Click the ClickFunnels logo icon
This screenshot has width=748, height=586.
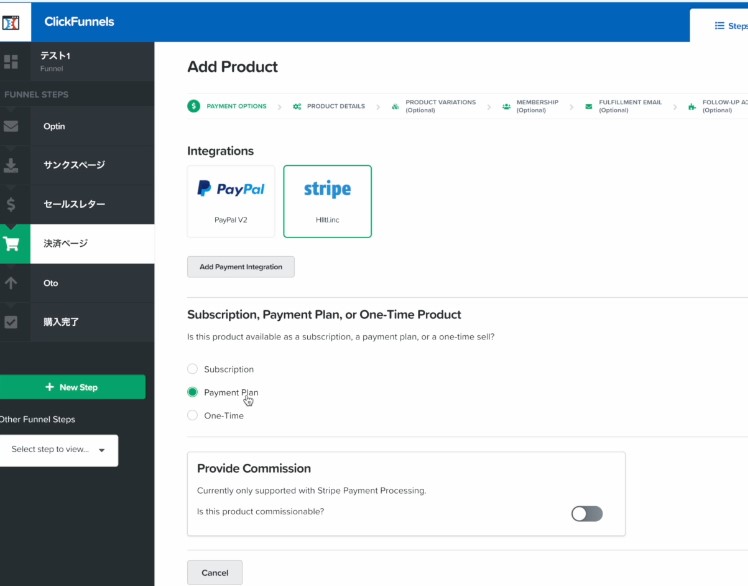click(x=10, y=22)
